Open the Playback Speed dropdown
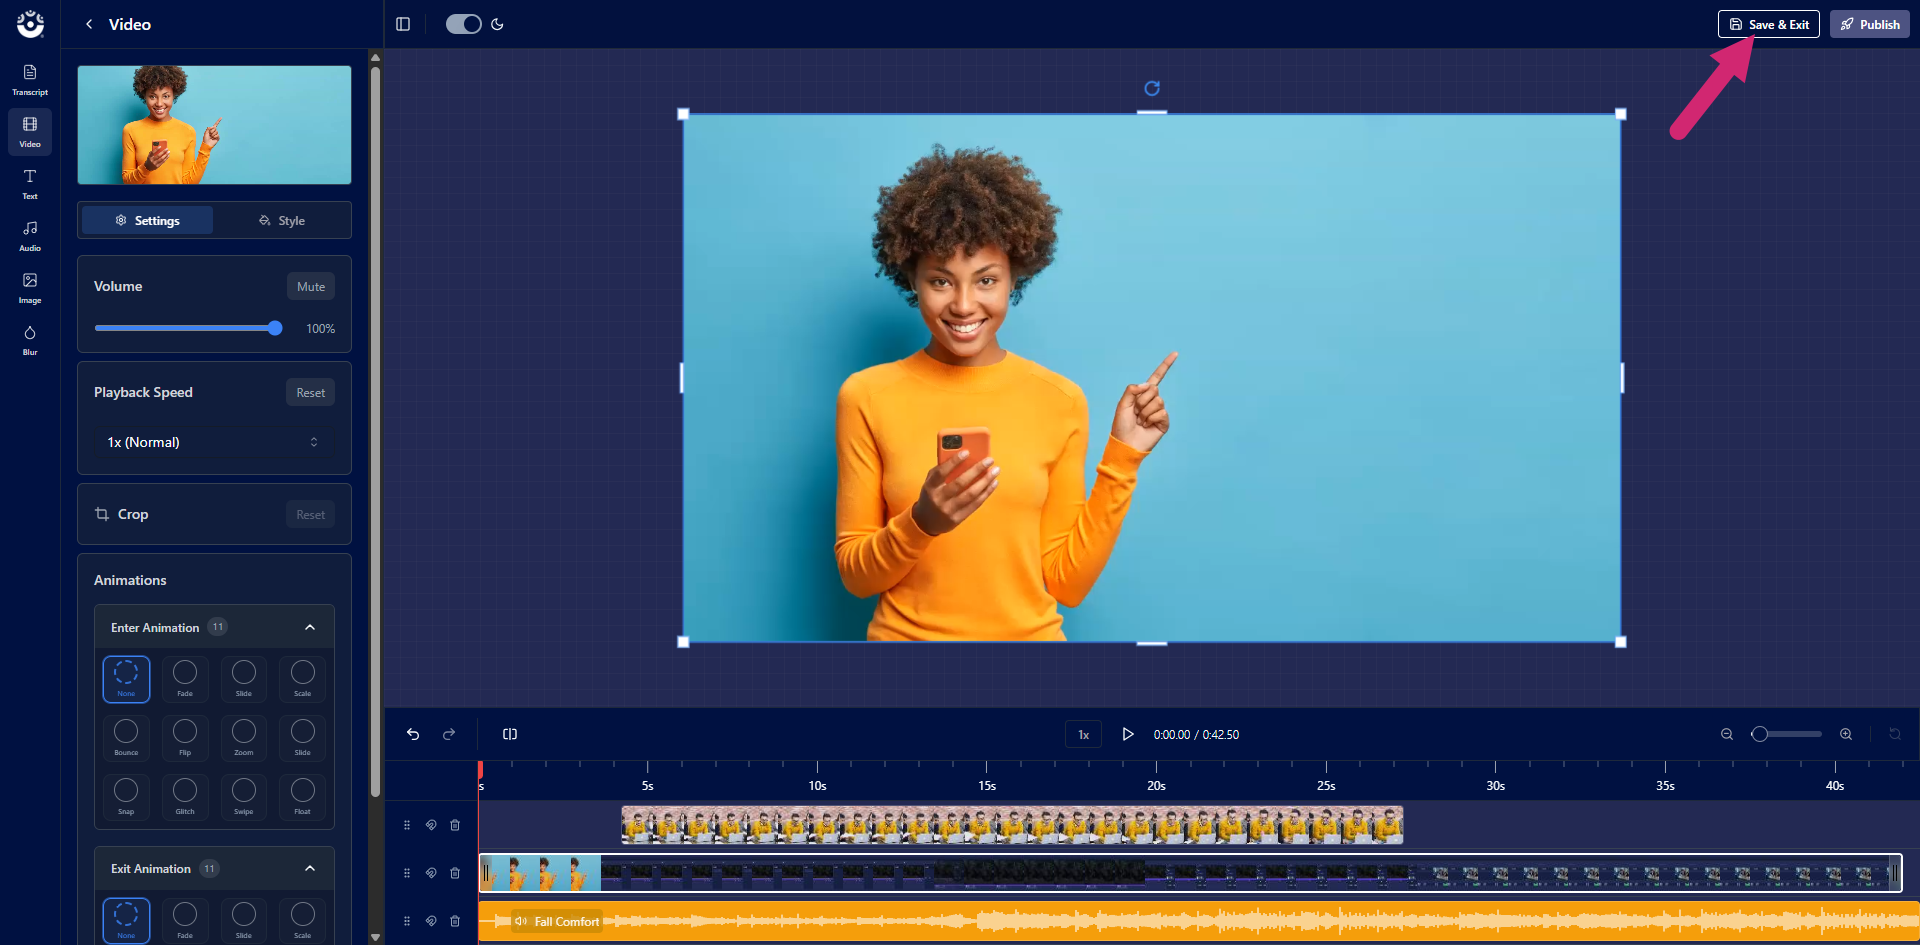 (214, 442)
